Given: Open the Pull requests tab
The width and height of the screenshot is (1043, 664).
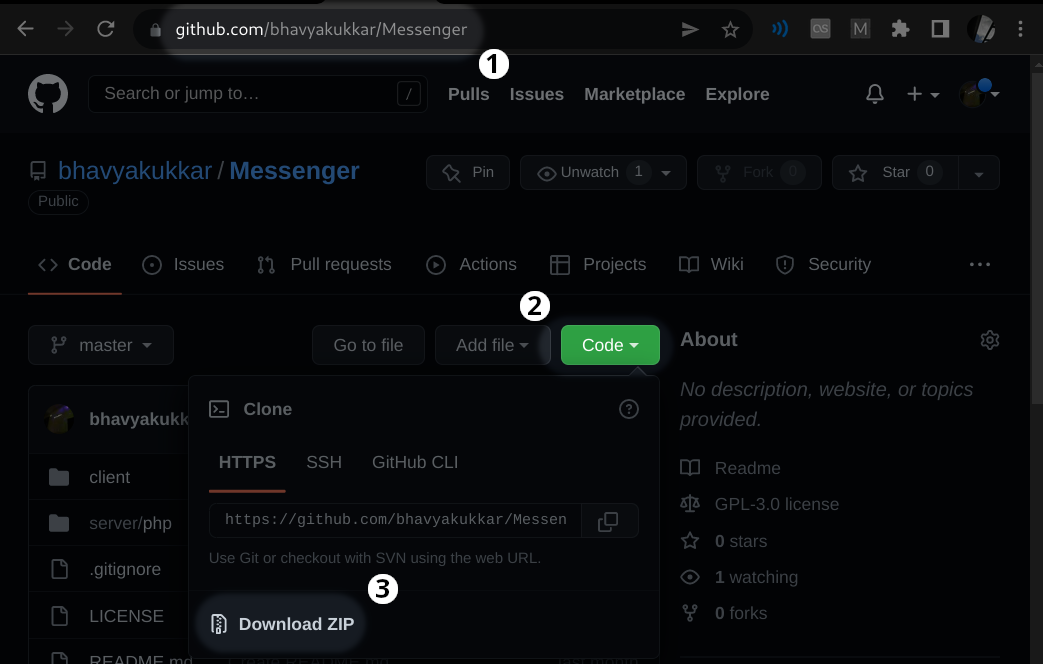Looking at the screenshot, I should 324,264.
